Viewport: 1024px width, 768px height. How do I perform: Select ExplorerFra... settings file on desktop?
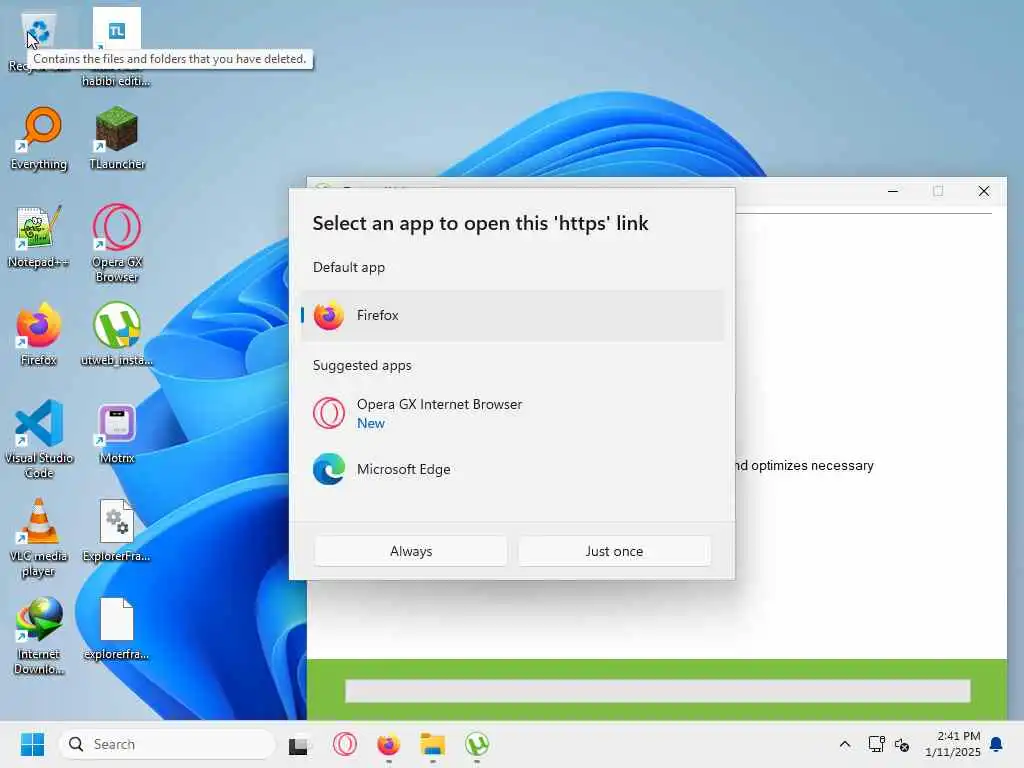click(117, 531)
